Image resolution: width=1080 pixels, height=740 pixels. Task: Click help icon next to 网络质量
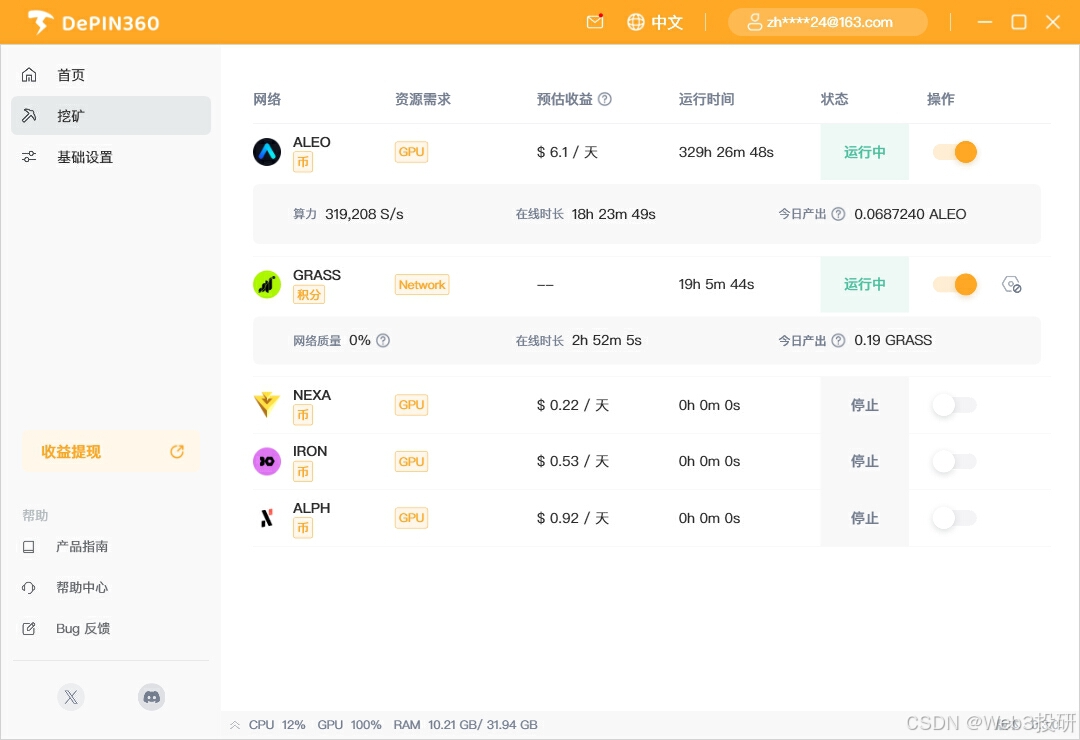pos(383,340)
